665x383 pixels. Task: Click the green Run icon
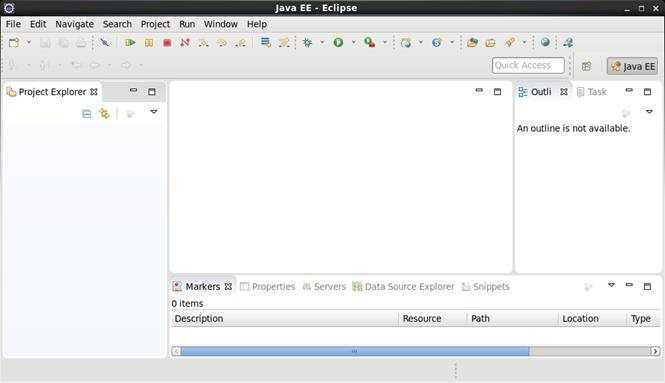tap(338, 42)
